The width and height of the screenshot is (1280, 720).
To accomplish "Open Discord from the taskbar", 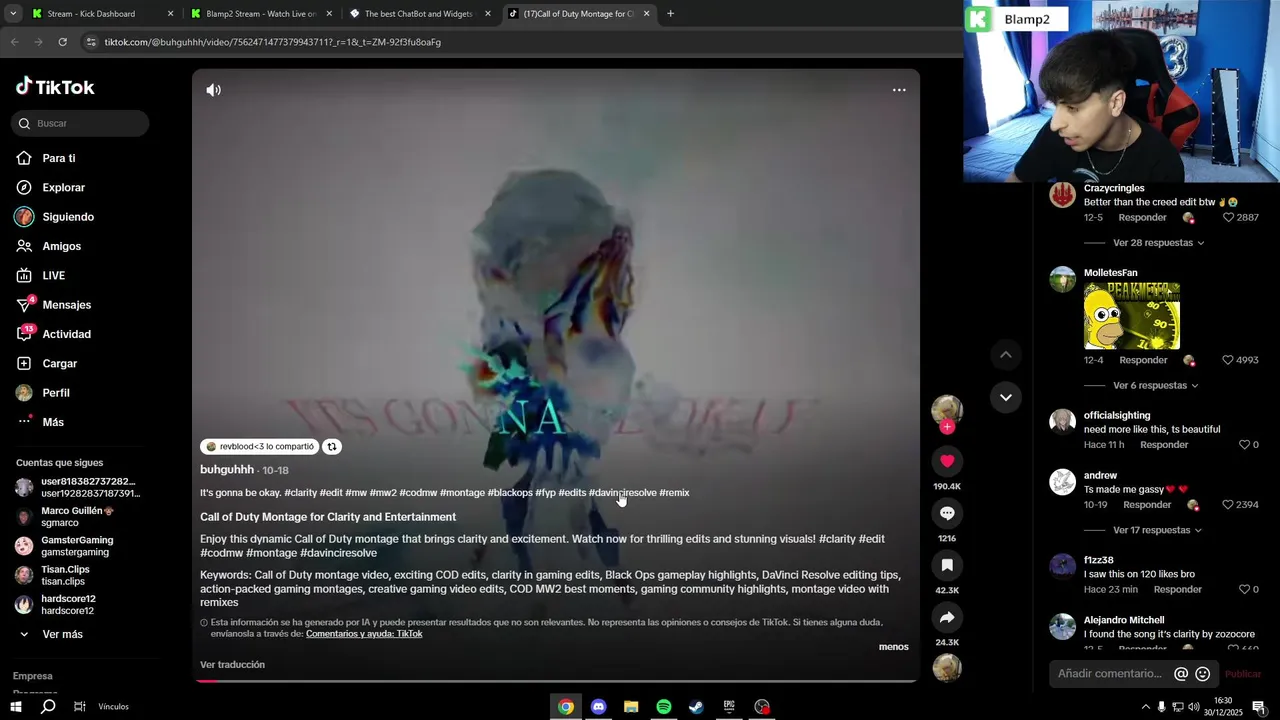I will pos(598,707).
